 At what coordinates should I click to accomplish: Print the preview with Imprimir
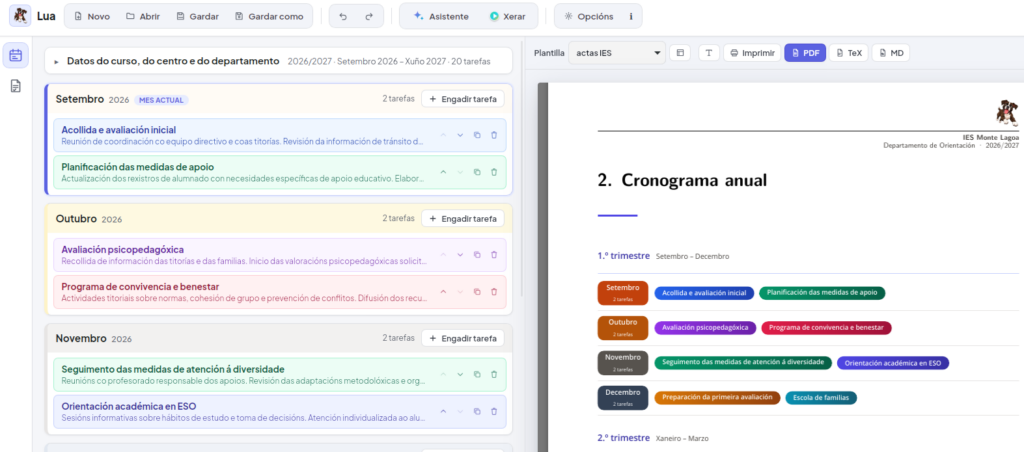click(x=752, y=53)
